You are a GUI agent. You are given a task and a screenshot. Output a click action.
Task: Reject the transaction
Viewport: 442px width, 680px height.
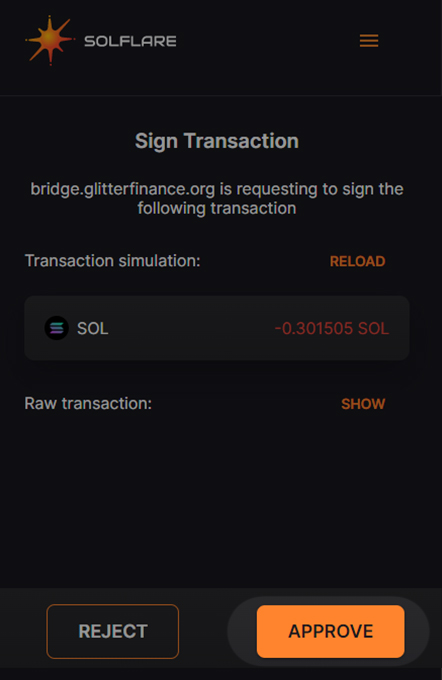(x=113, y=631)
